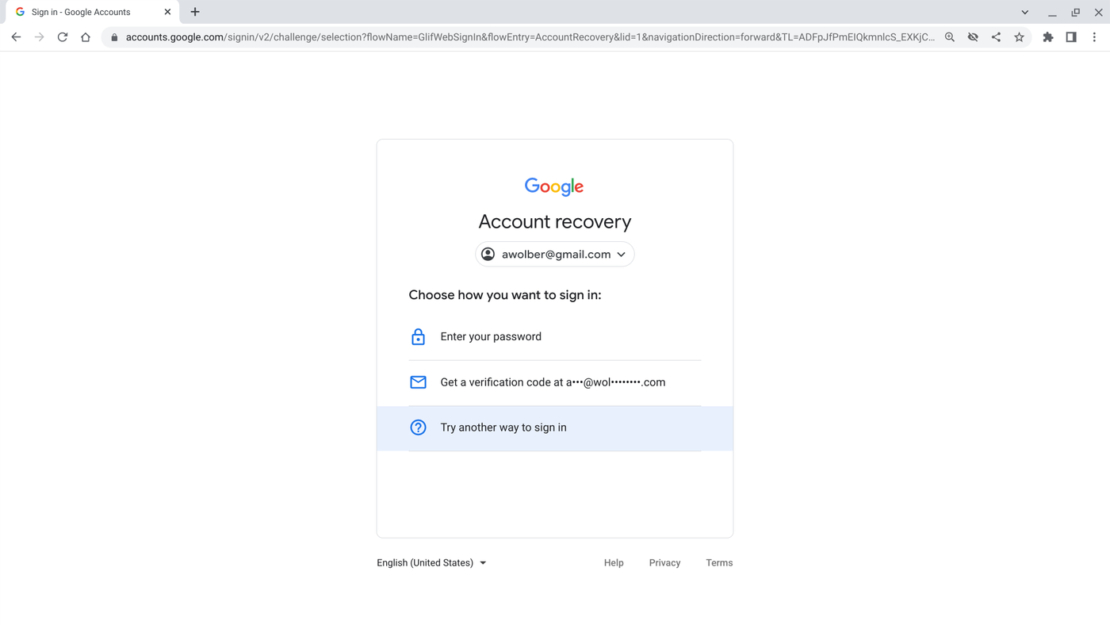
Task: Click the question mark help icon
Action: click(418, 428)
